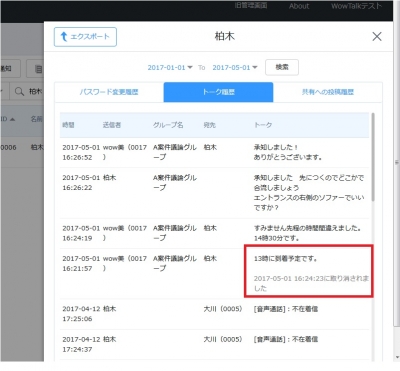
Task: Click the 旧管理画面 link in header
Action: tap(251, 6)
